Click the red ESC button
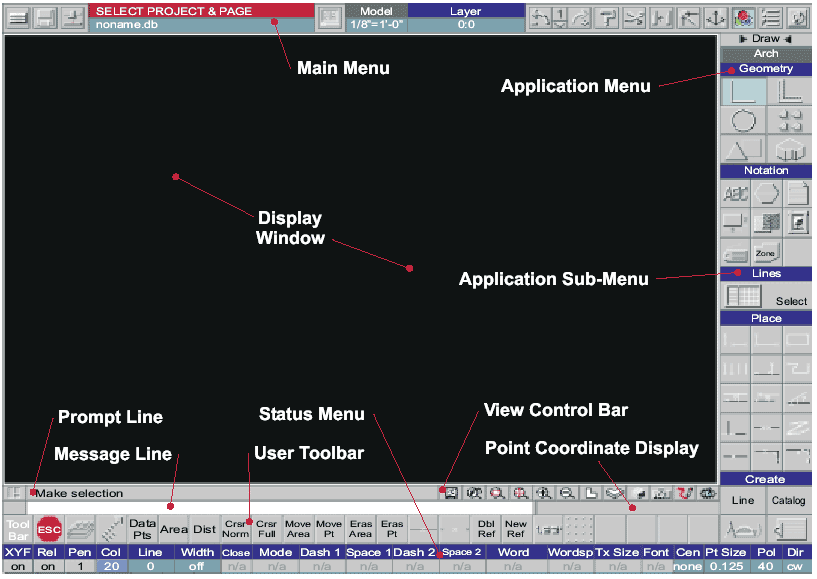 point(49,529)
